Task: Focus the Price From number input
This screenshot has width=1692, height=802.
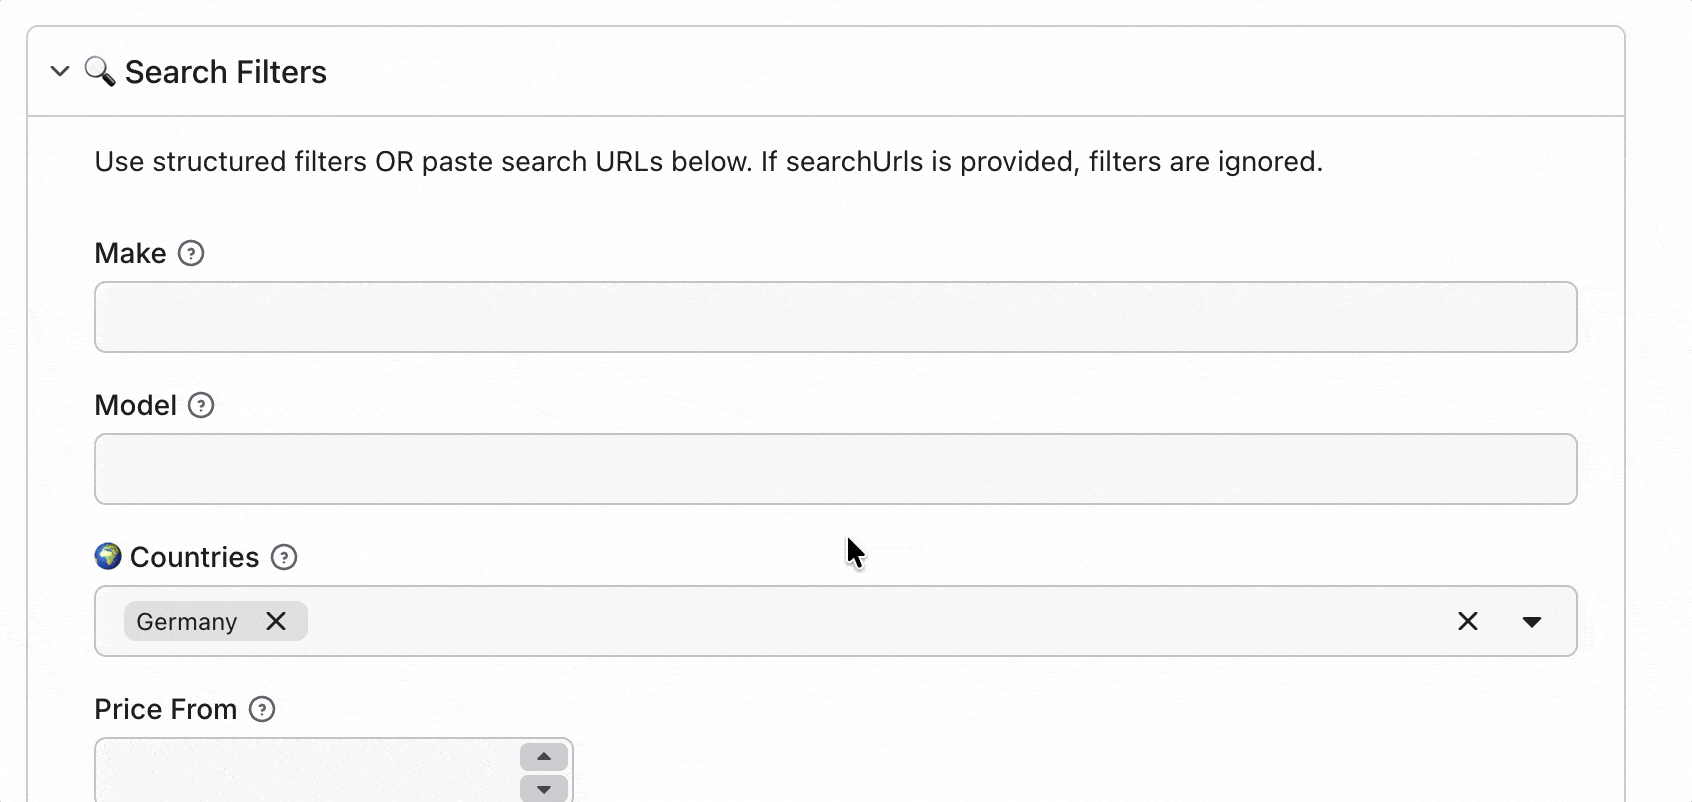Action: coord(308,770)
